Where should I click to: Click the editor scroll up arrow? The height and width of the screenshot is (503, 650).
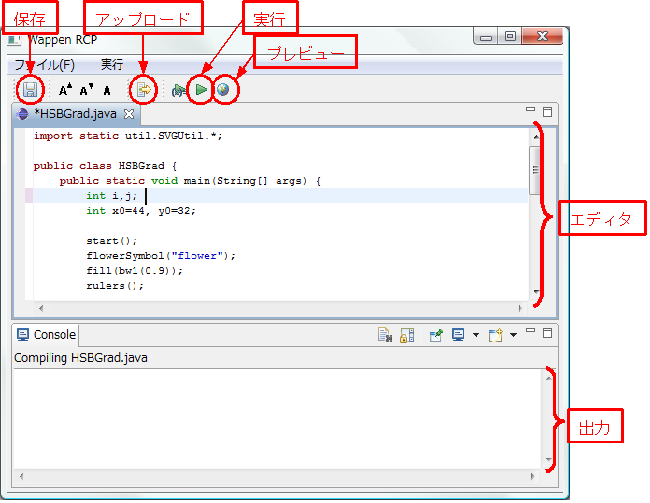click(536, 137)
